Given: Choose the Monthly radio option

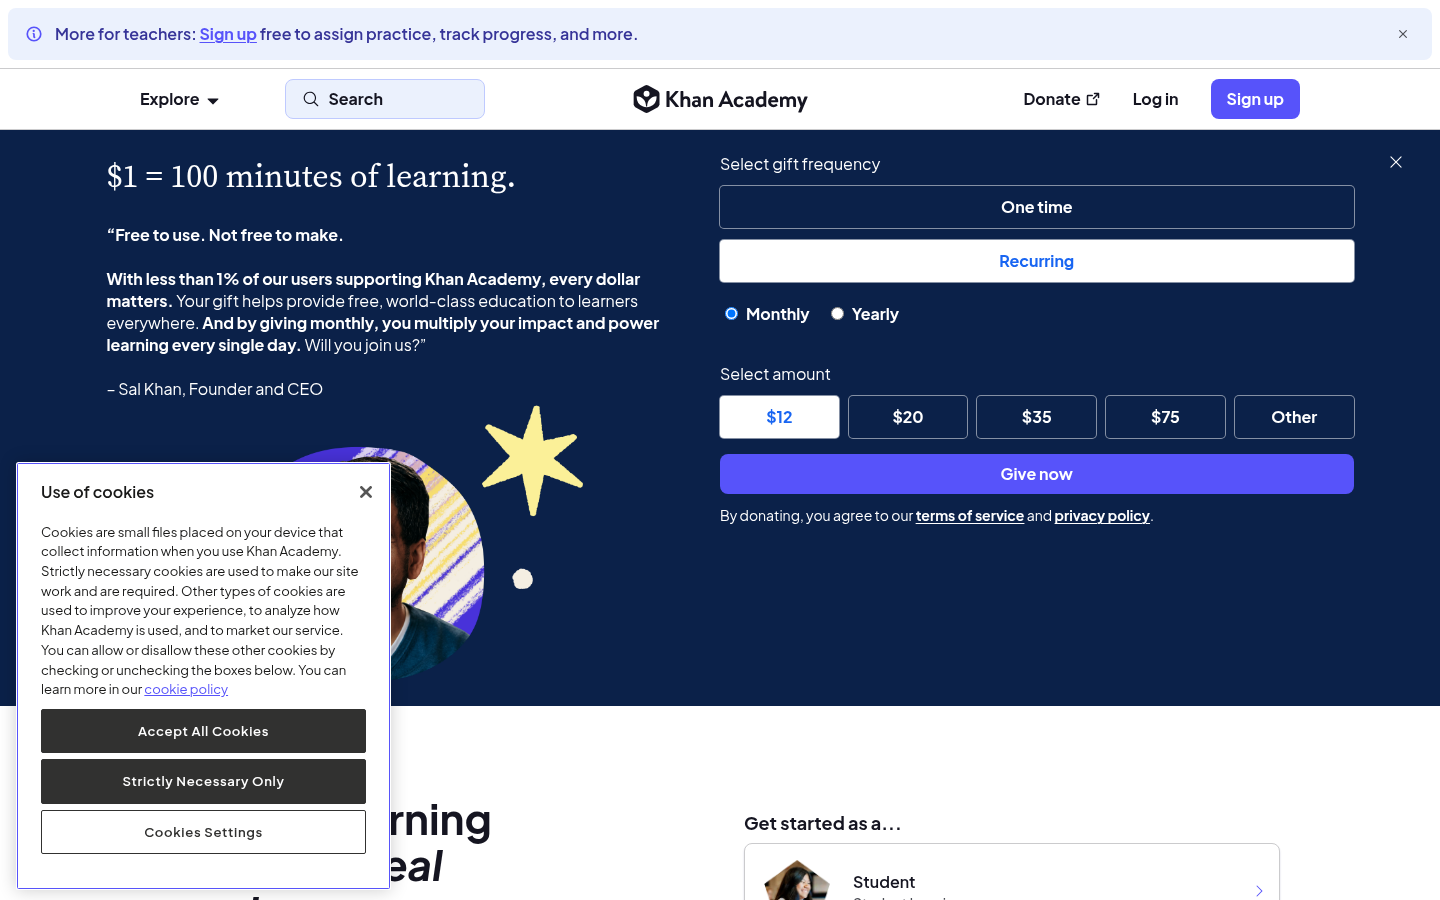Looking at the screenshot, I should pos(732,314).
